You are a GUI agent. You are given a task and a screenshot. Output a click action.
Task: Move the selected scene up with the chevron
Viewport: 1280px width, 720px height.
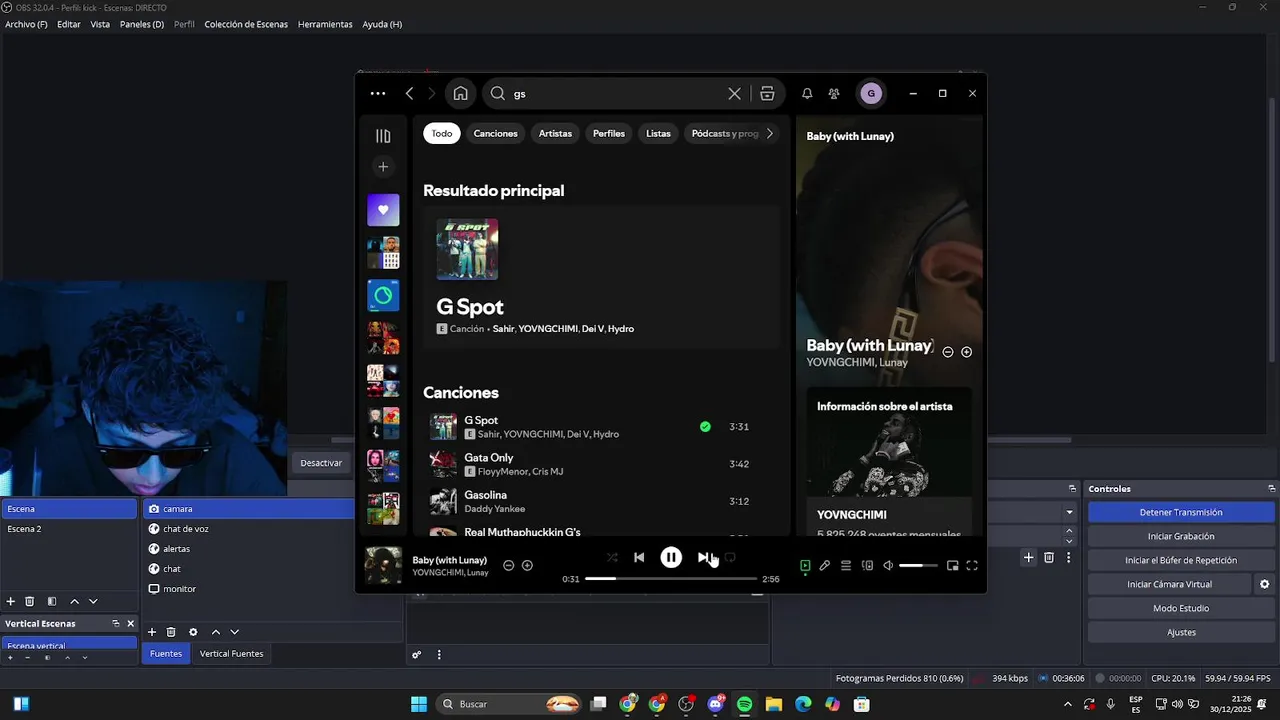pos(74,601)
